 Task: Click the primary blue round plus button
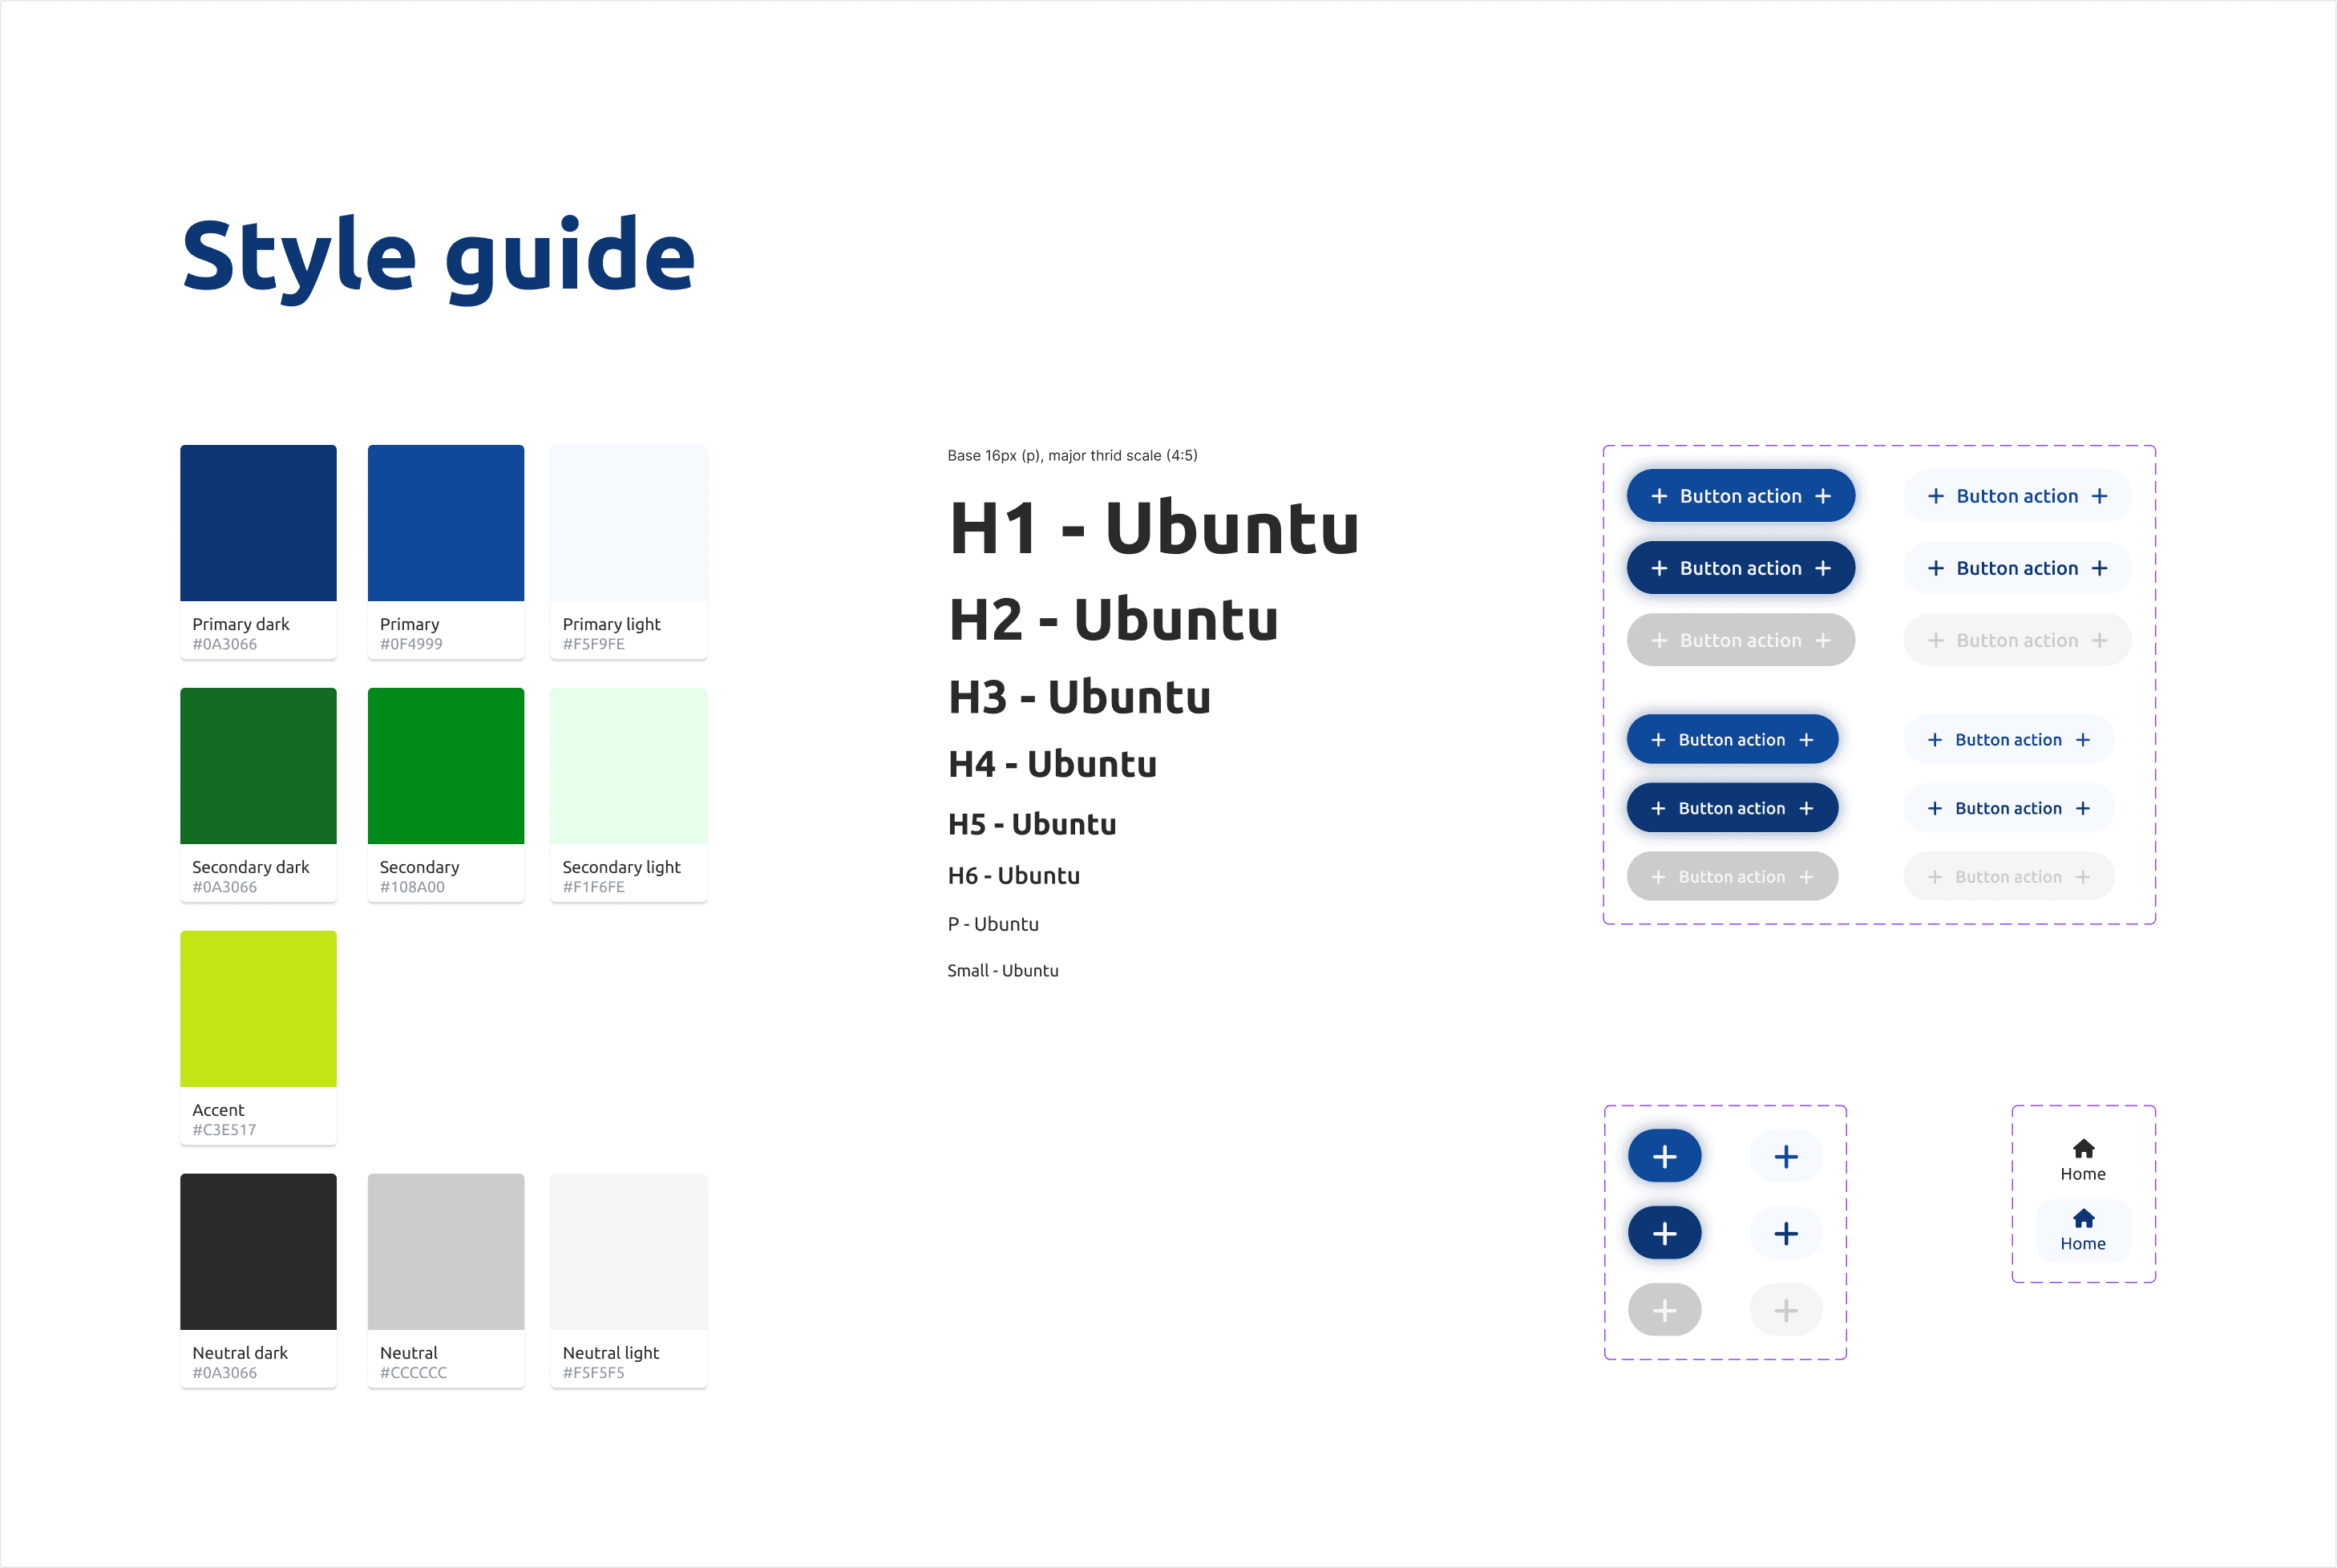[1664, 1156]
